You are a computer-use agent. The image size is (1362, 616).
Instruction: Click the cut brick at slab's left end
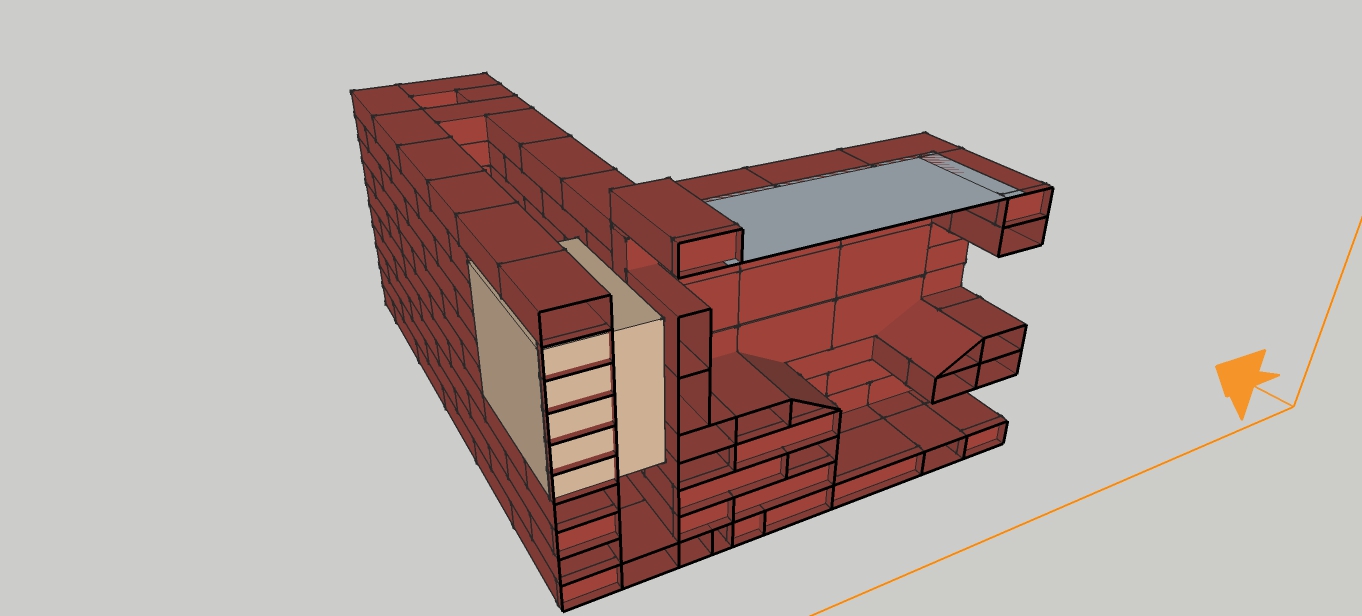click(x=708, y=252)
